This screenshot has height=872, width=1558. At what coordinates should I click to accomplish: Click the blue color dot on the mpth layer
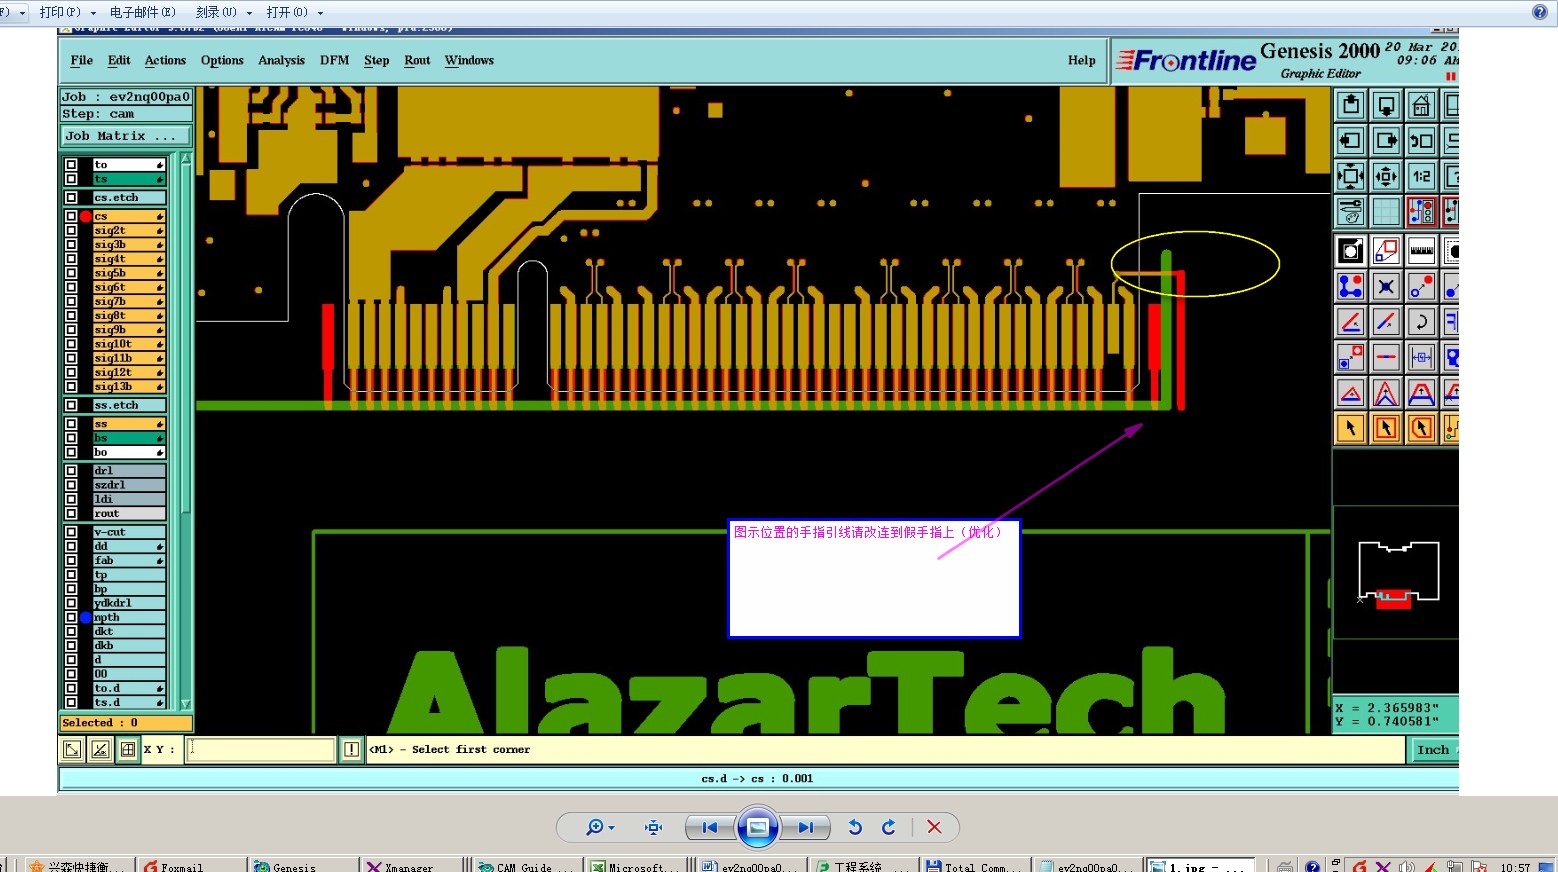tap(86, 617)
